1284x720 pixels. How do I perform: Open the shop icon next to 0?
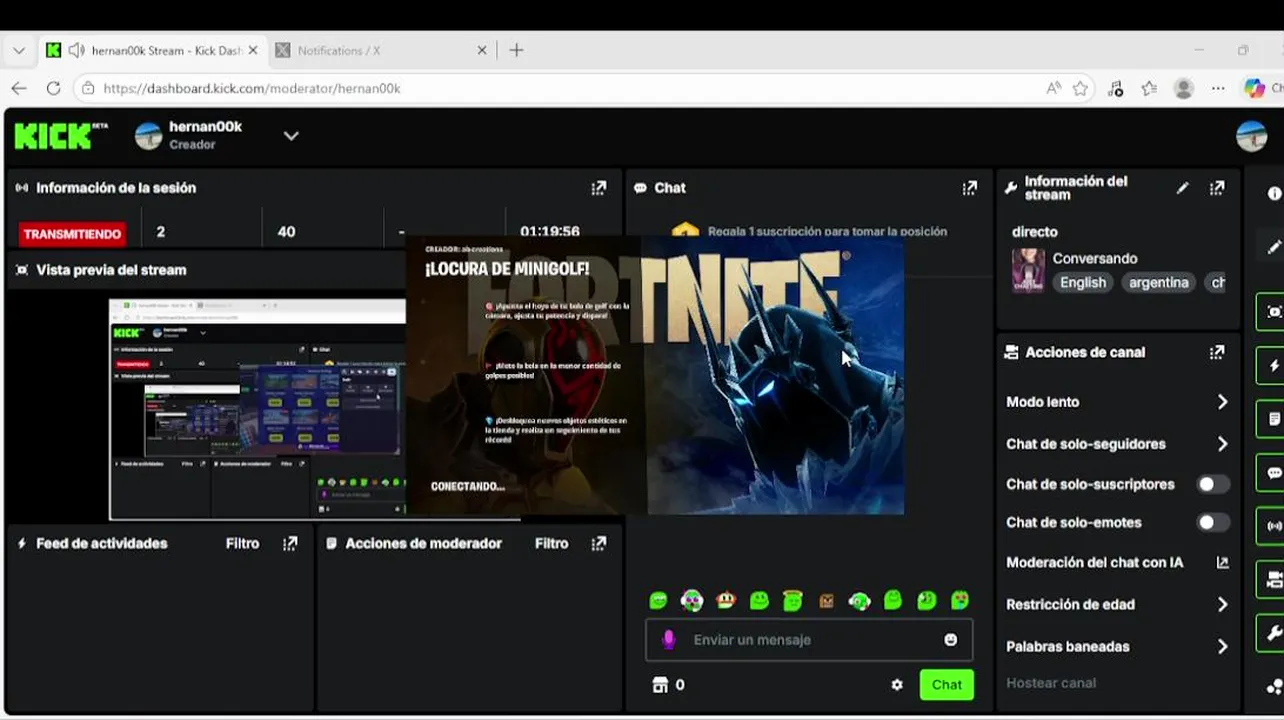(x=660, y=685)
